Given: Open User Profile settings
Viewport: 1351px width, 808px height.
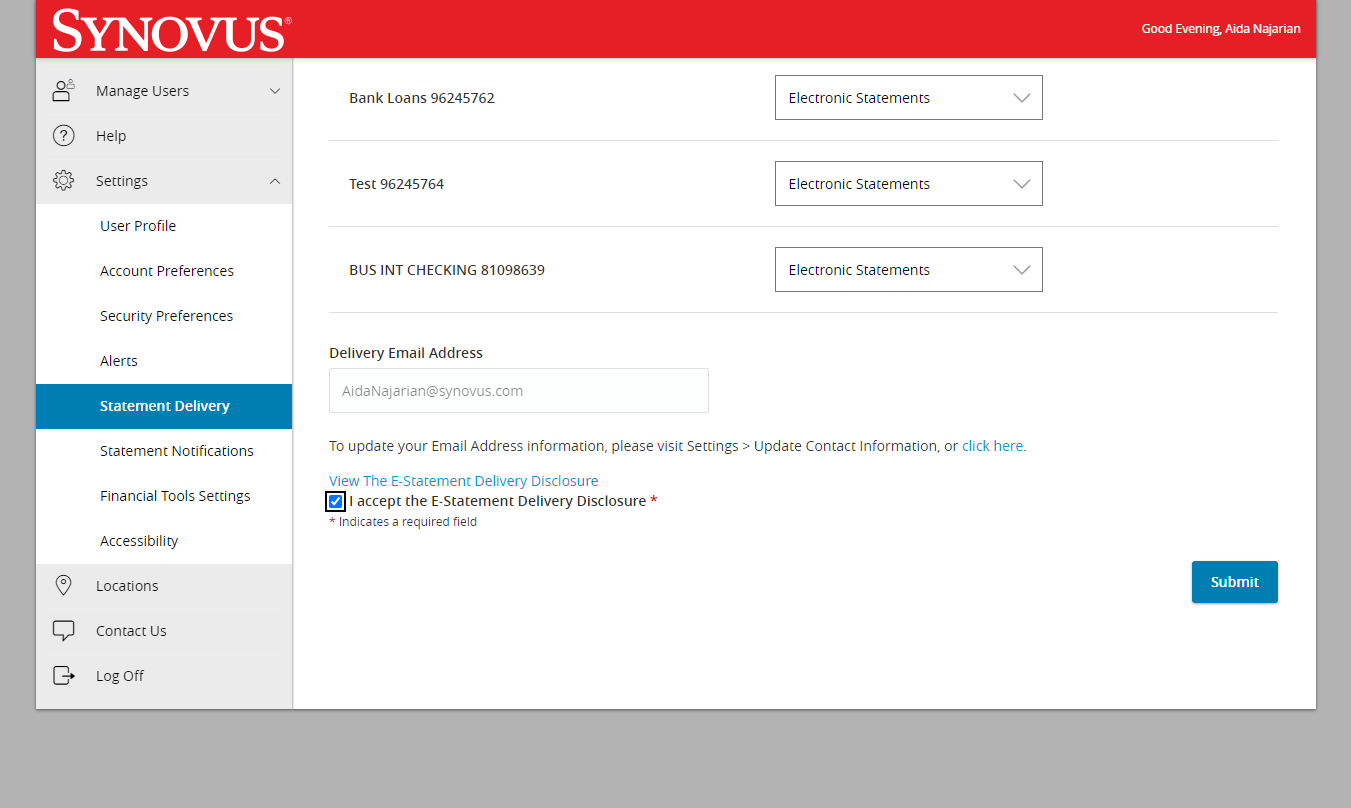Looking at the screenshot, I should 138,226.
